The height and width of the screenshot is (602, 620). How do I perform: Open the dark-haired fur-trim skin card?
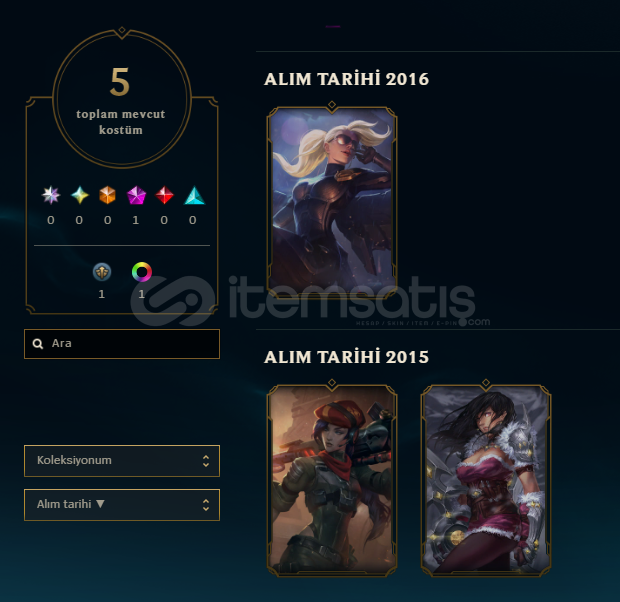click(486, 478)
